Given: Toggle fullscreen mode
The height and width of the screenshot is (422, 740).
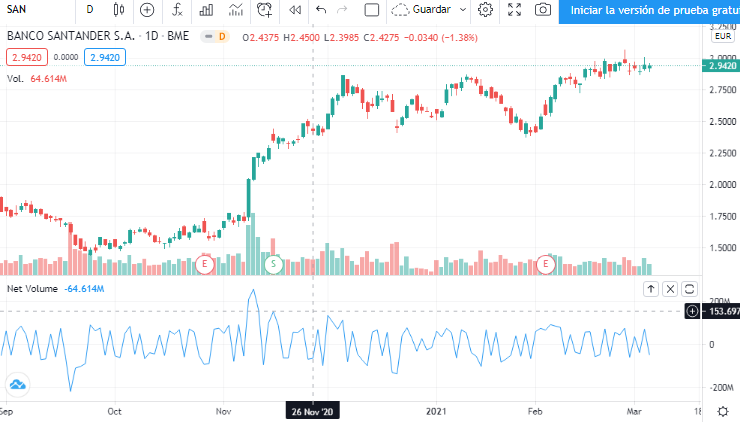Looking at the screenshot, I should 514,9.
